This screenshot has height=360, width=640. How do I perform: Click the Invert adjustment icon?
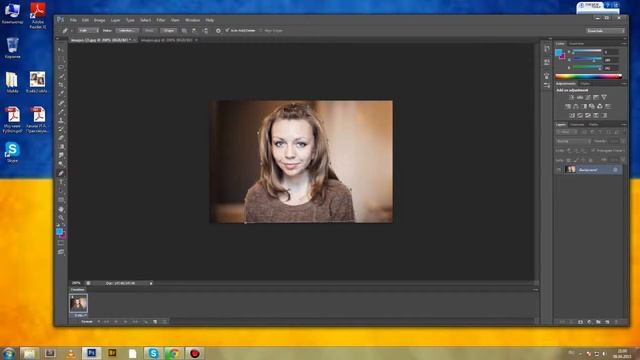click(572, 116)
